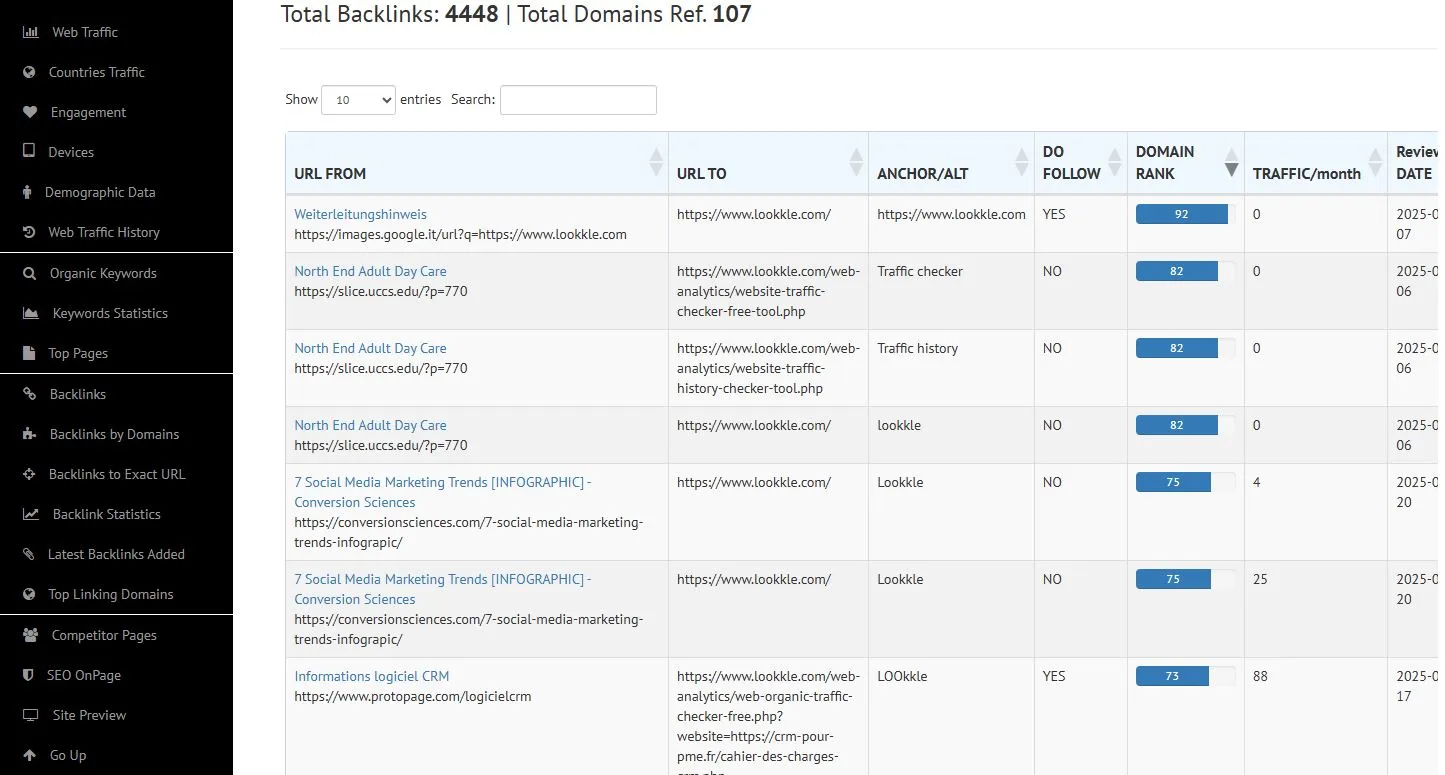Click the LOOkkle anchor text cell

[902, 676]
